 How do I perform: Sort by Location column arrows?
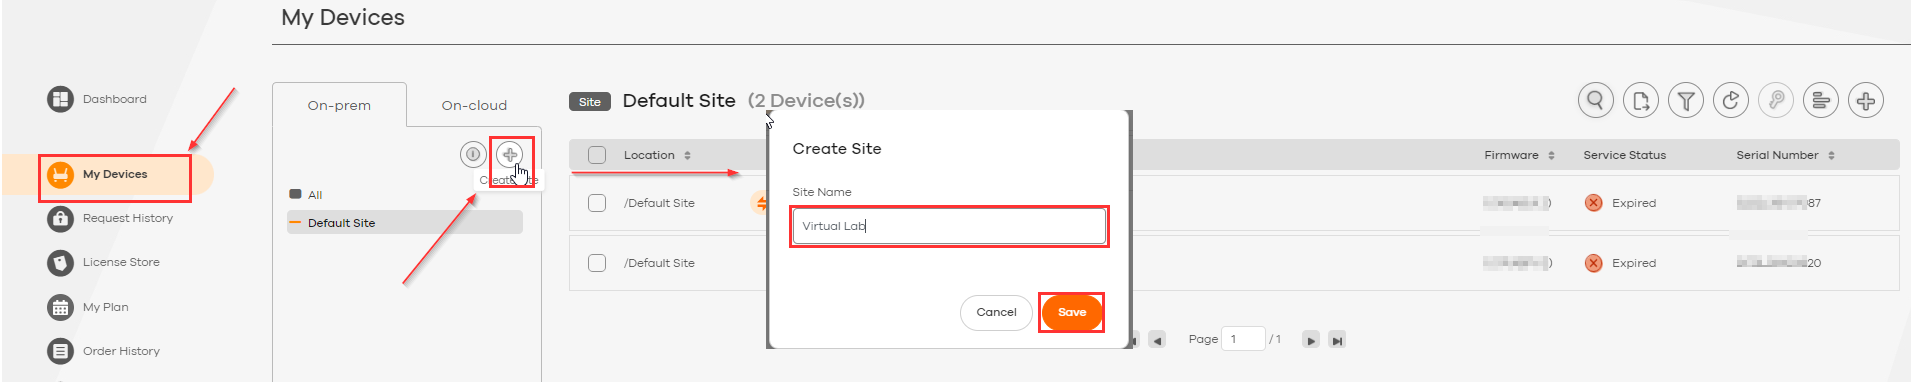(x=687, y=155)
